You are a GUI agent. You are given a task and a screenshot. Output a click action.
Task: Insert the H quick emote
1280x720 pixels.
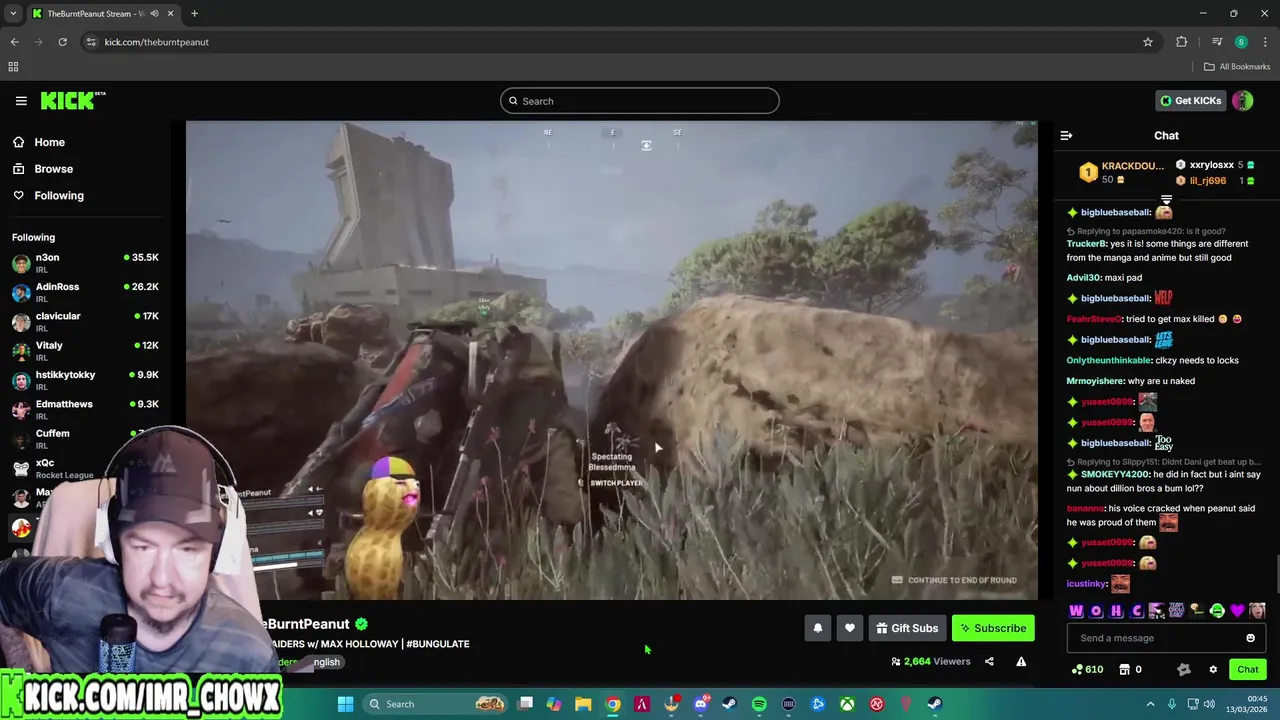[x=1116, y=611]
